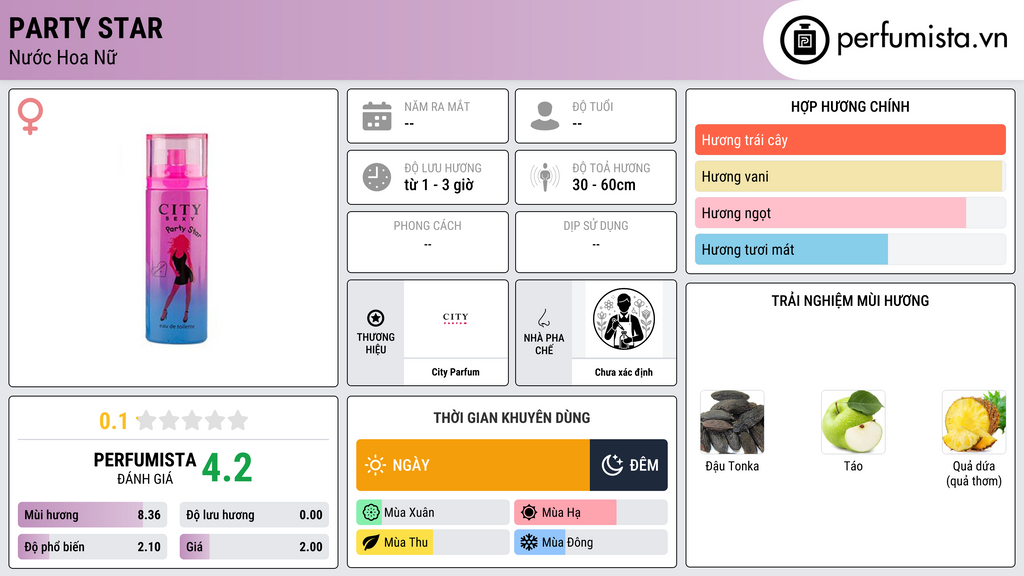Click the PERFUMISTA ĐÁNH GIÁ label

[x=145, y=469]
